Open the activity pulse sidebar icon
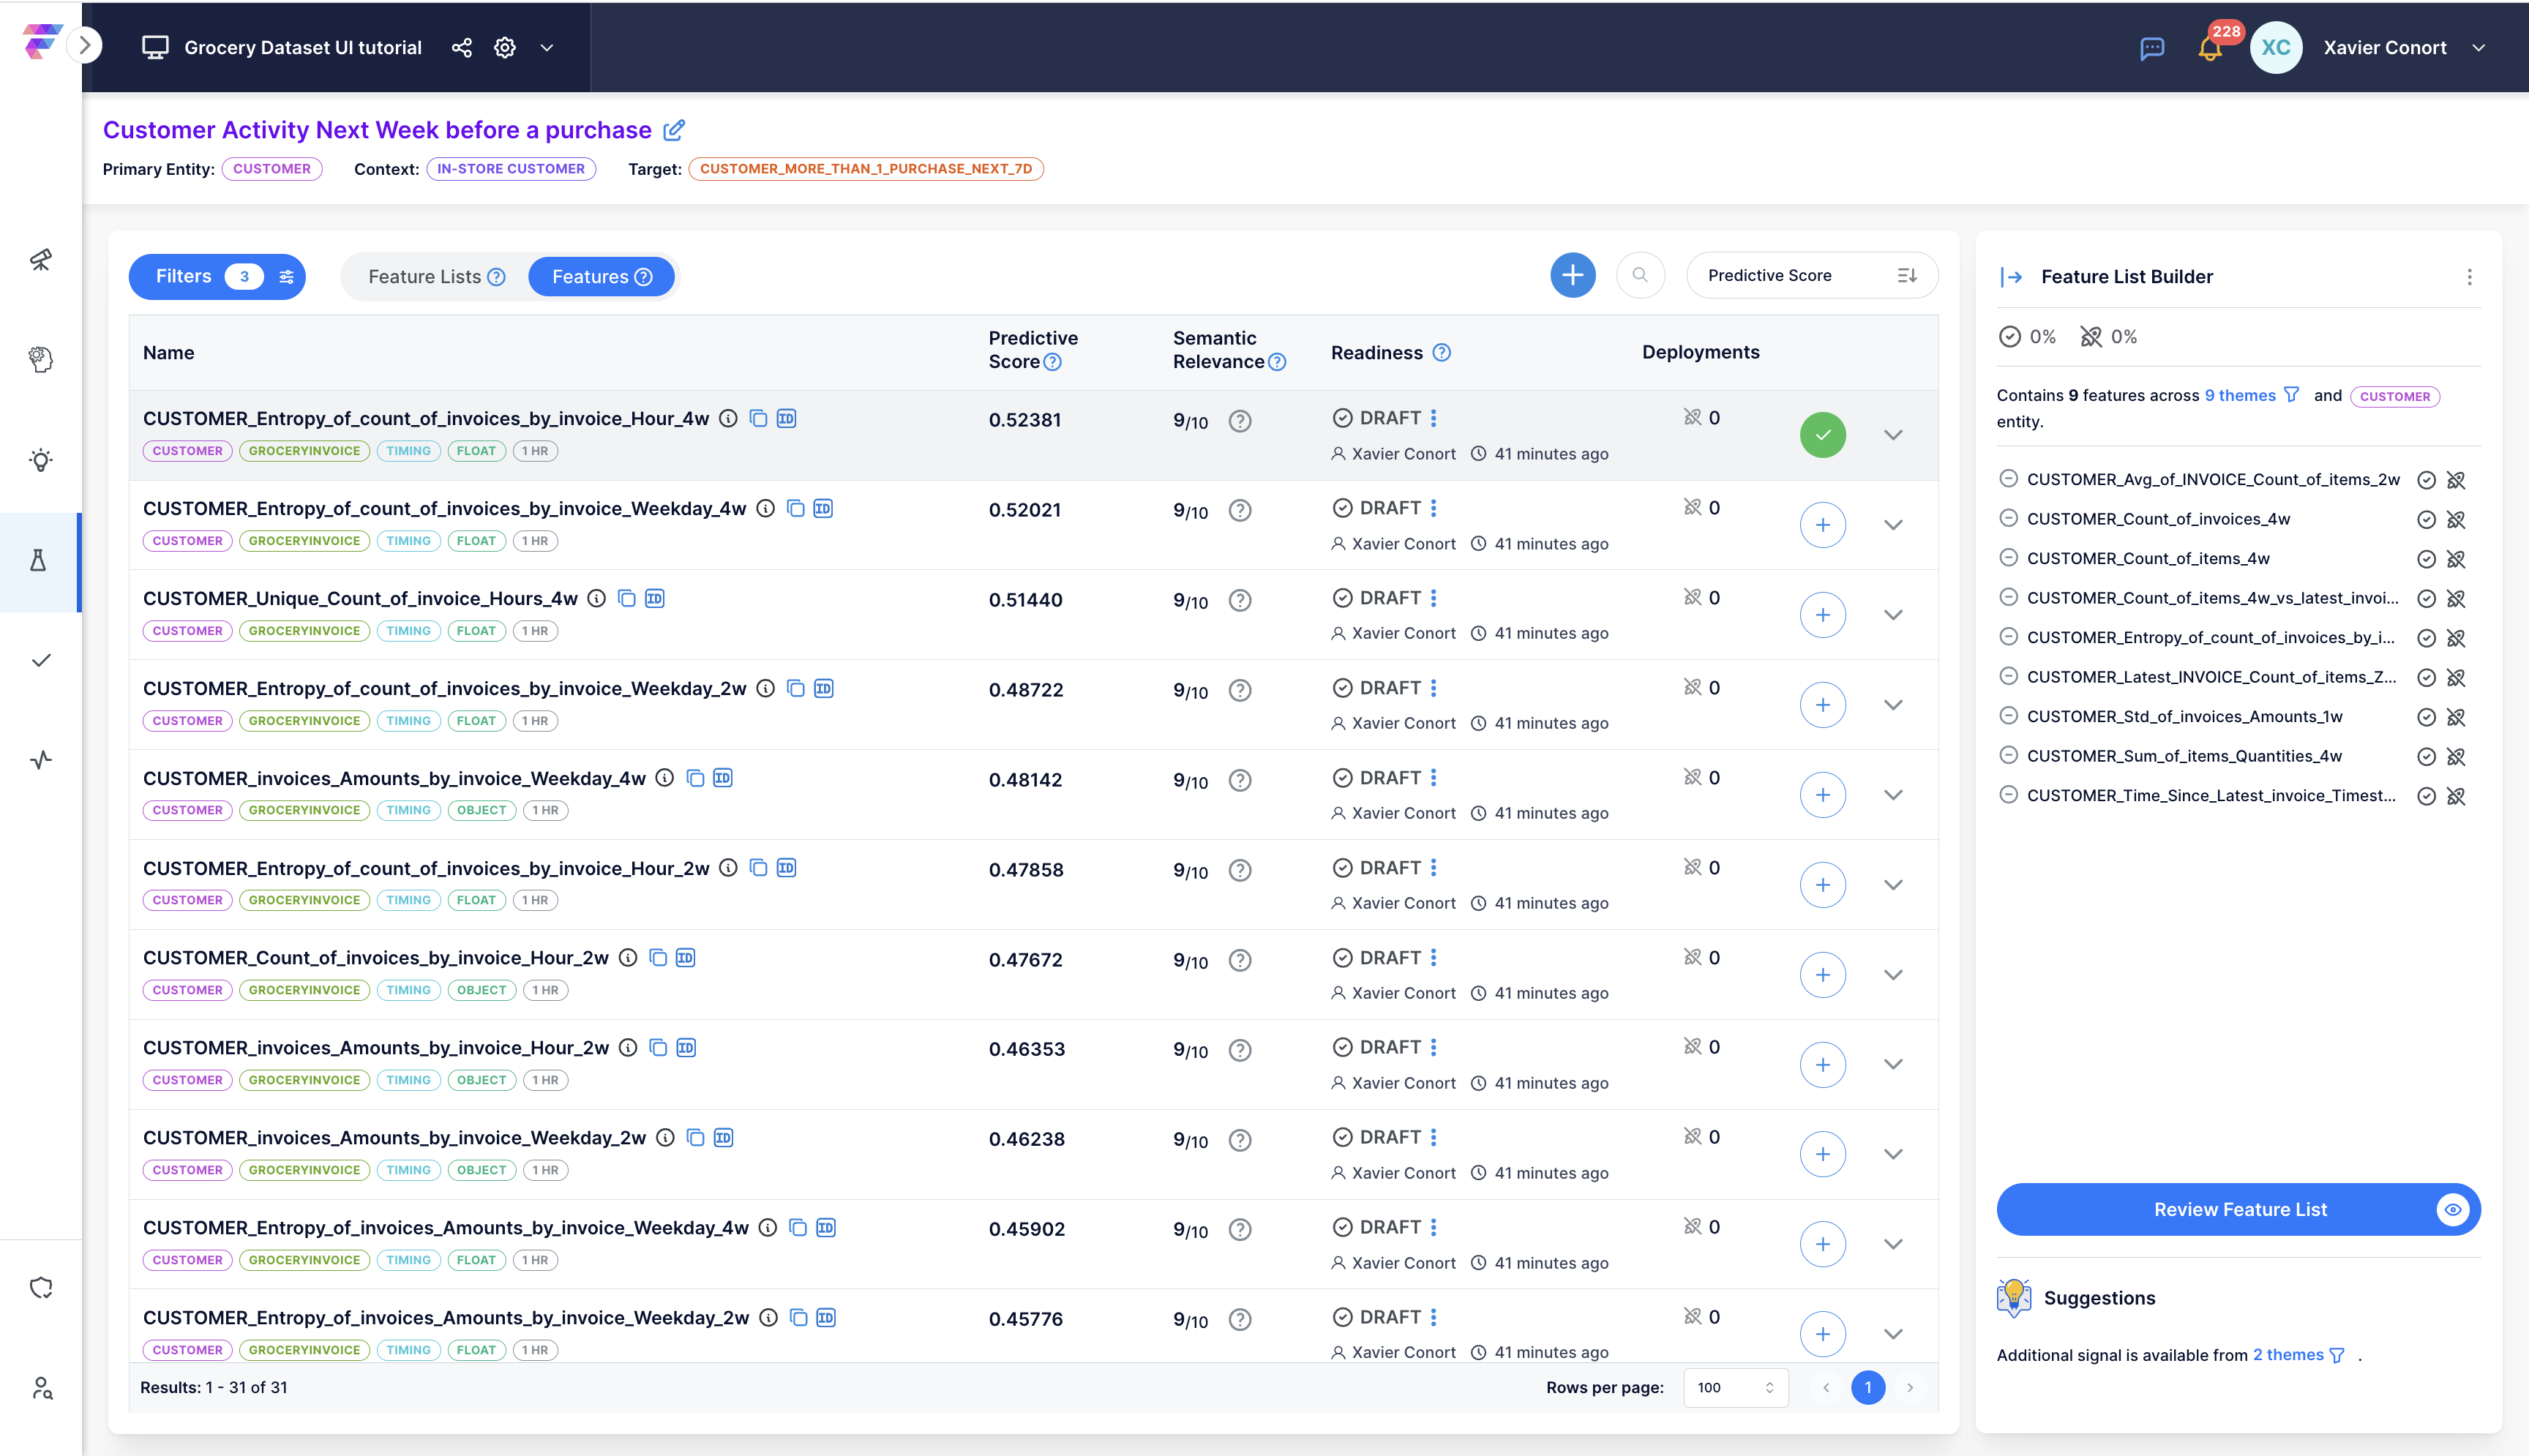The image size is (2529, 1456). pos(41,760)
